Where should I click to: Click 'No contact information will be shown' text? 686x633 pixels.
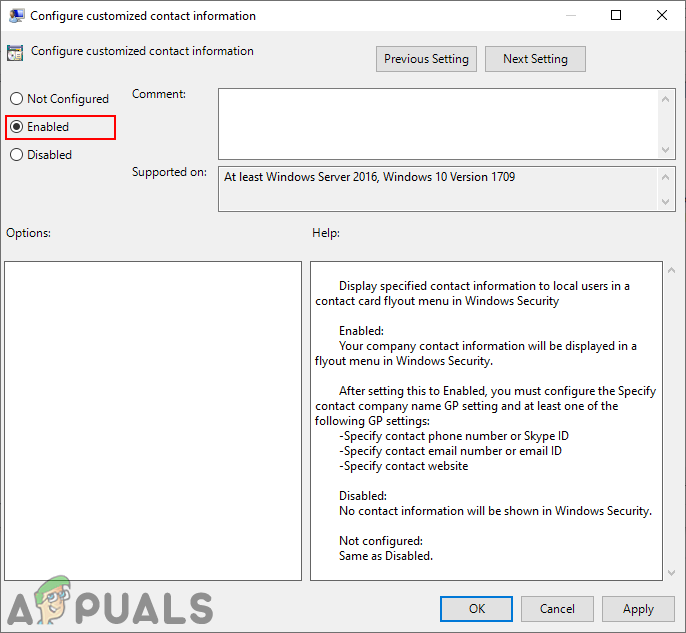click(495, 511)
